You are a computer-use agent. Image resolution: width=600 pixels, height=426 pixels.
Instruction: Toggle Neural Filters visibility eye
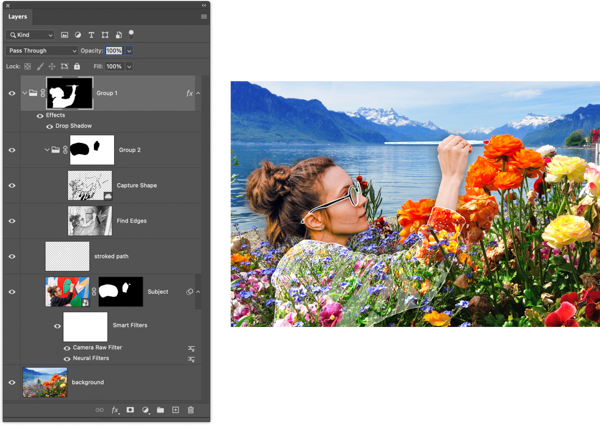point(67,359)
